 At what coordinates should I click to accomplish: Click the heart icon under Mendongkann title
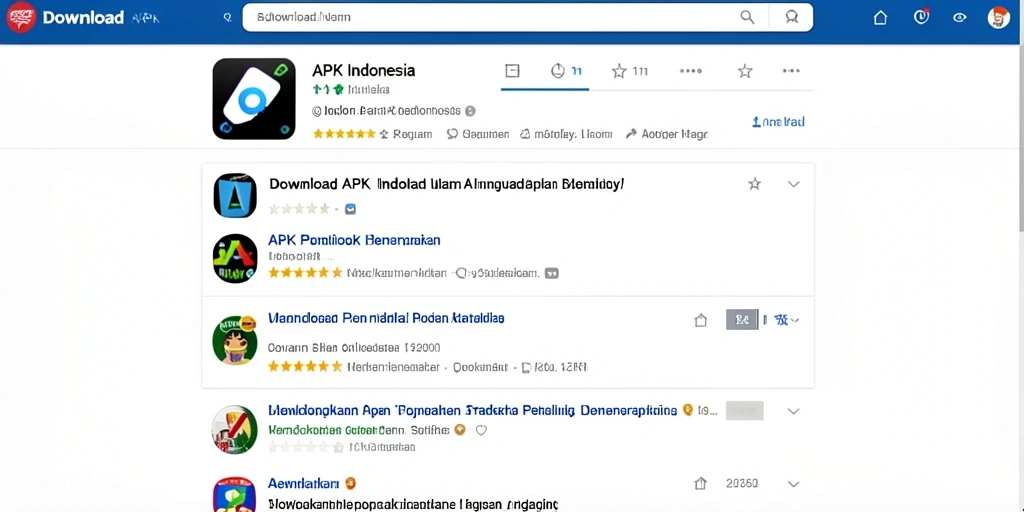coord(481,430)
